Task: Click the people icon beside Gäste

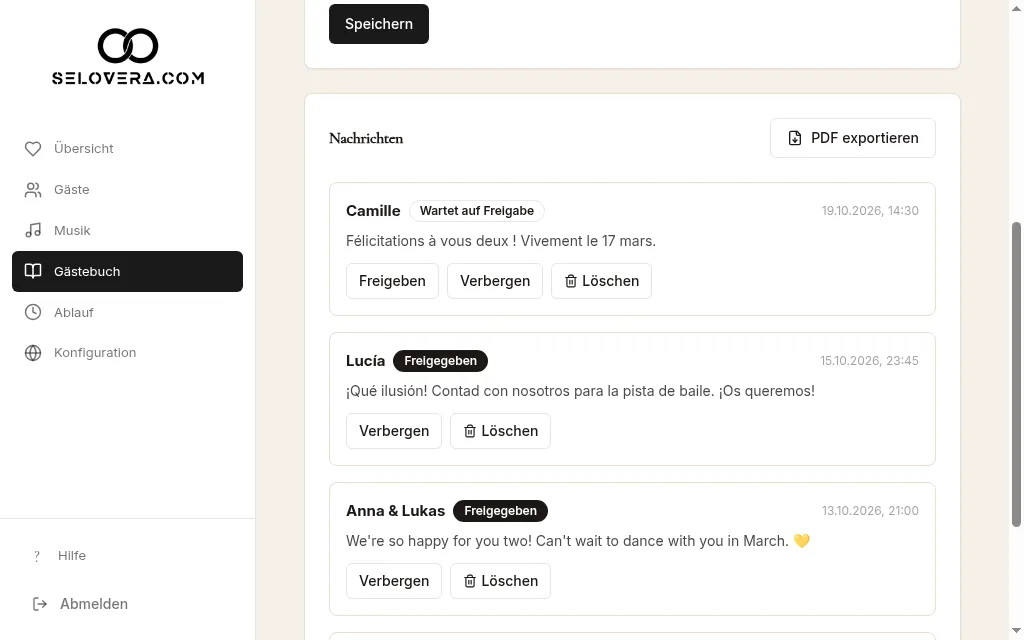Action: (x=33, y=190)
